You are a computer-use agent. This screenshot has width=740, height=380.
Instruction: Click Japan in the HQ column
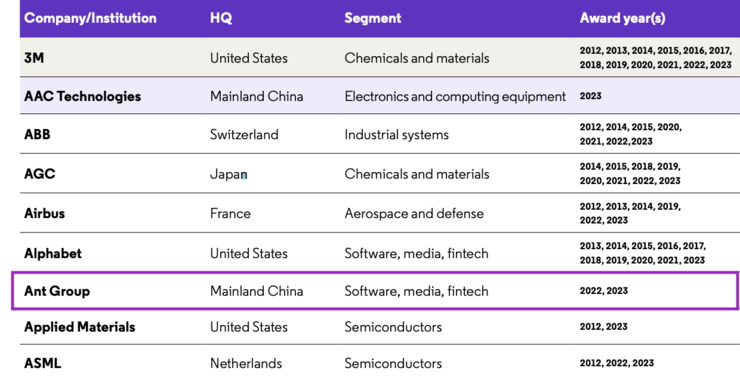228,174
